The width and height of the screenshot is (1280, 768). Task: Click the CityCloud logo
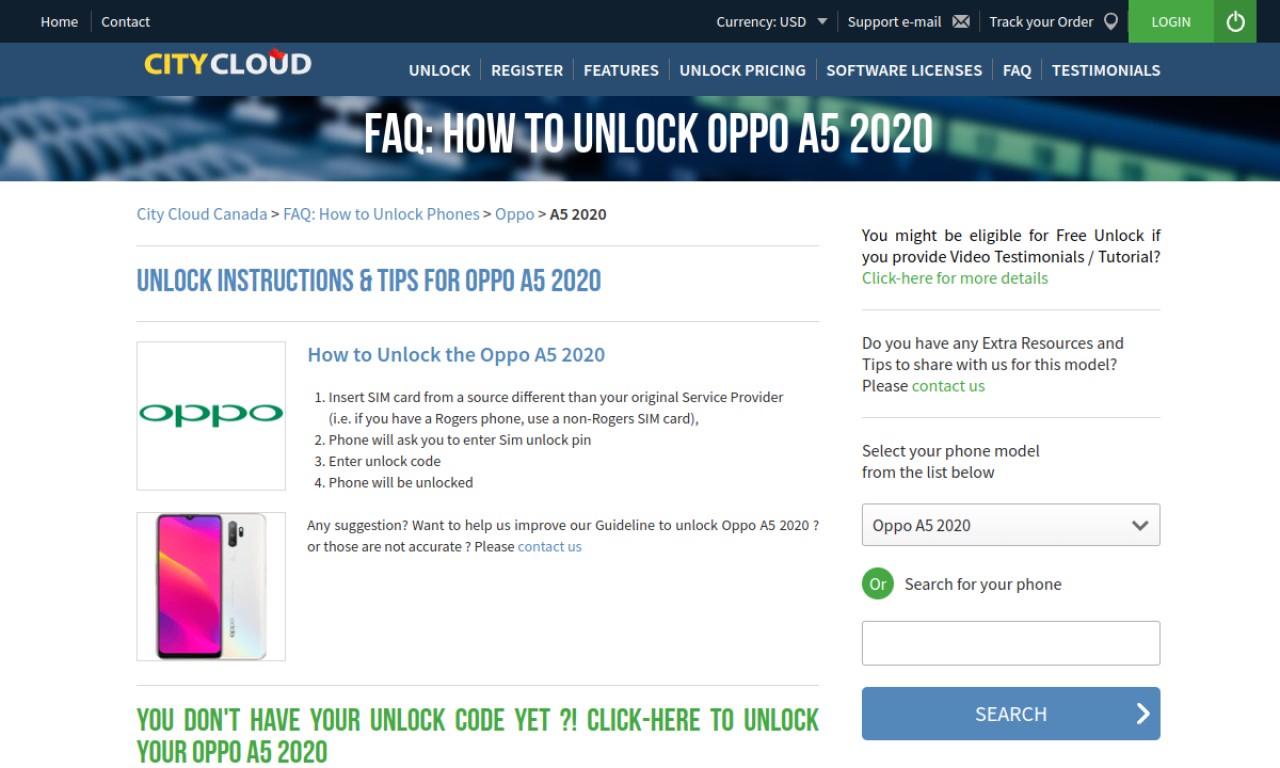pos(228,64)
